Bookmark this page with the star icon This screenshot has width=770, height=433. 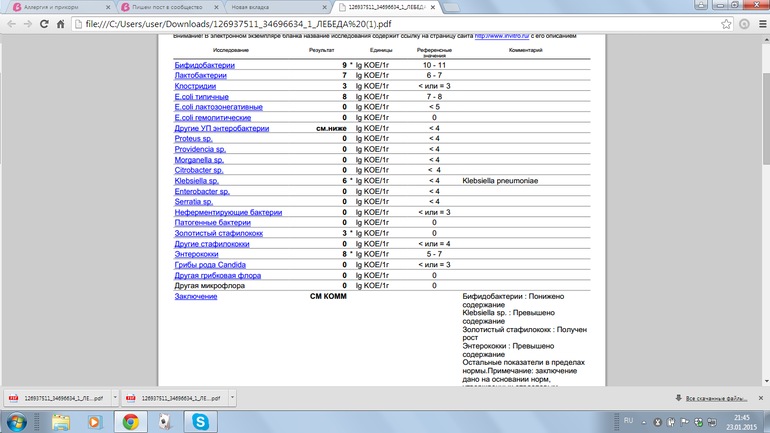726,24
